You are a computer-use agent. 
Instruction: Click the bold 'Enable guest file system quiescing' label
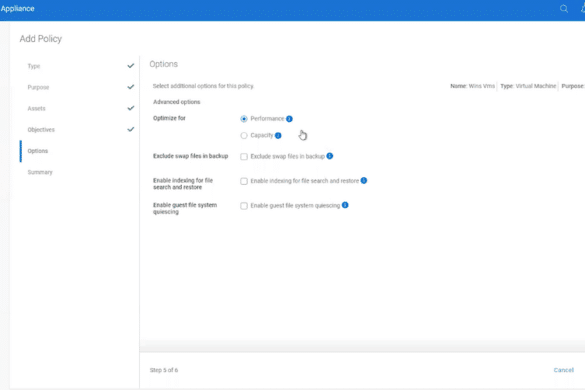(x=185, y=208)
